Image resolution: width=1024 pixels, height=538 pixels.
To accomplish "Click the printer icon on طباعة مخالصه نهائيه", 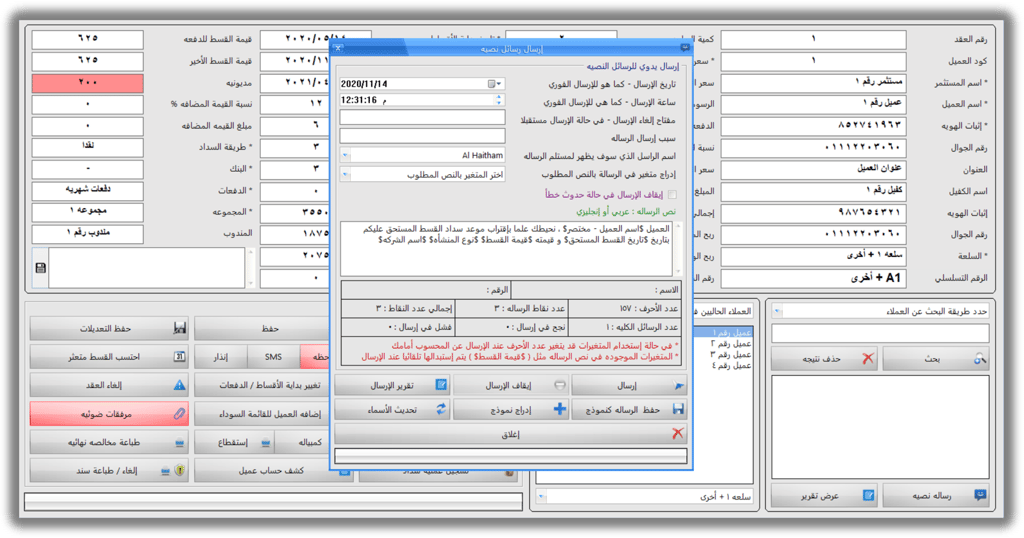I will coord(180,443).
